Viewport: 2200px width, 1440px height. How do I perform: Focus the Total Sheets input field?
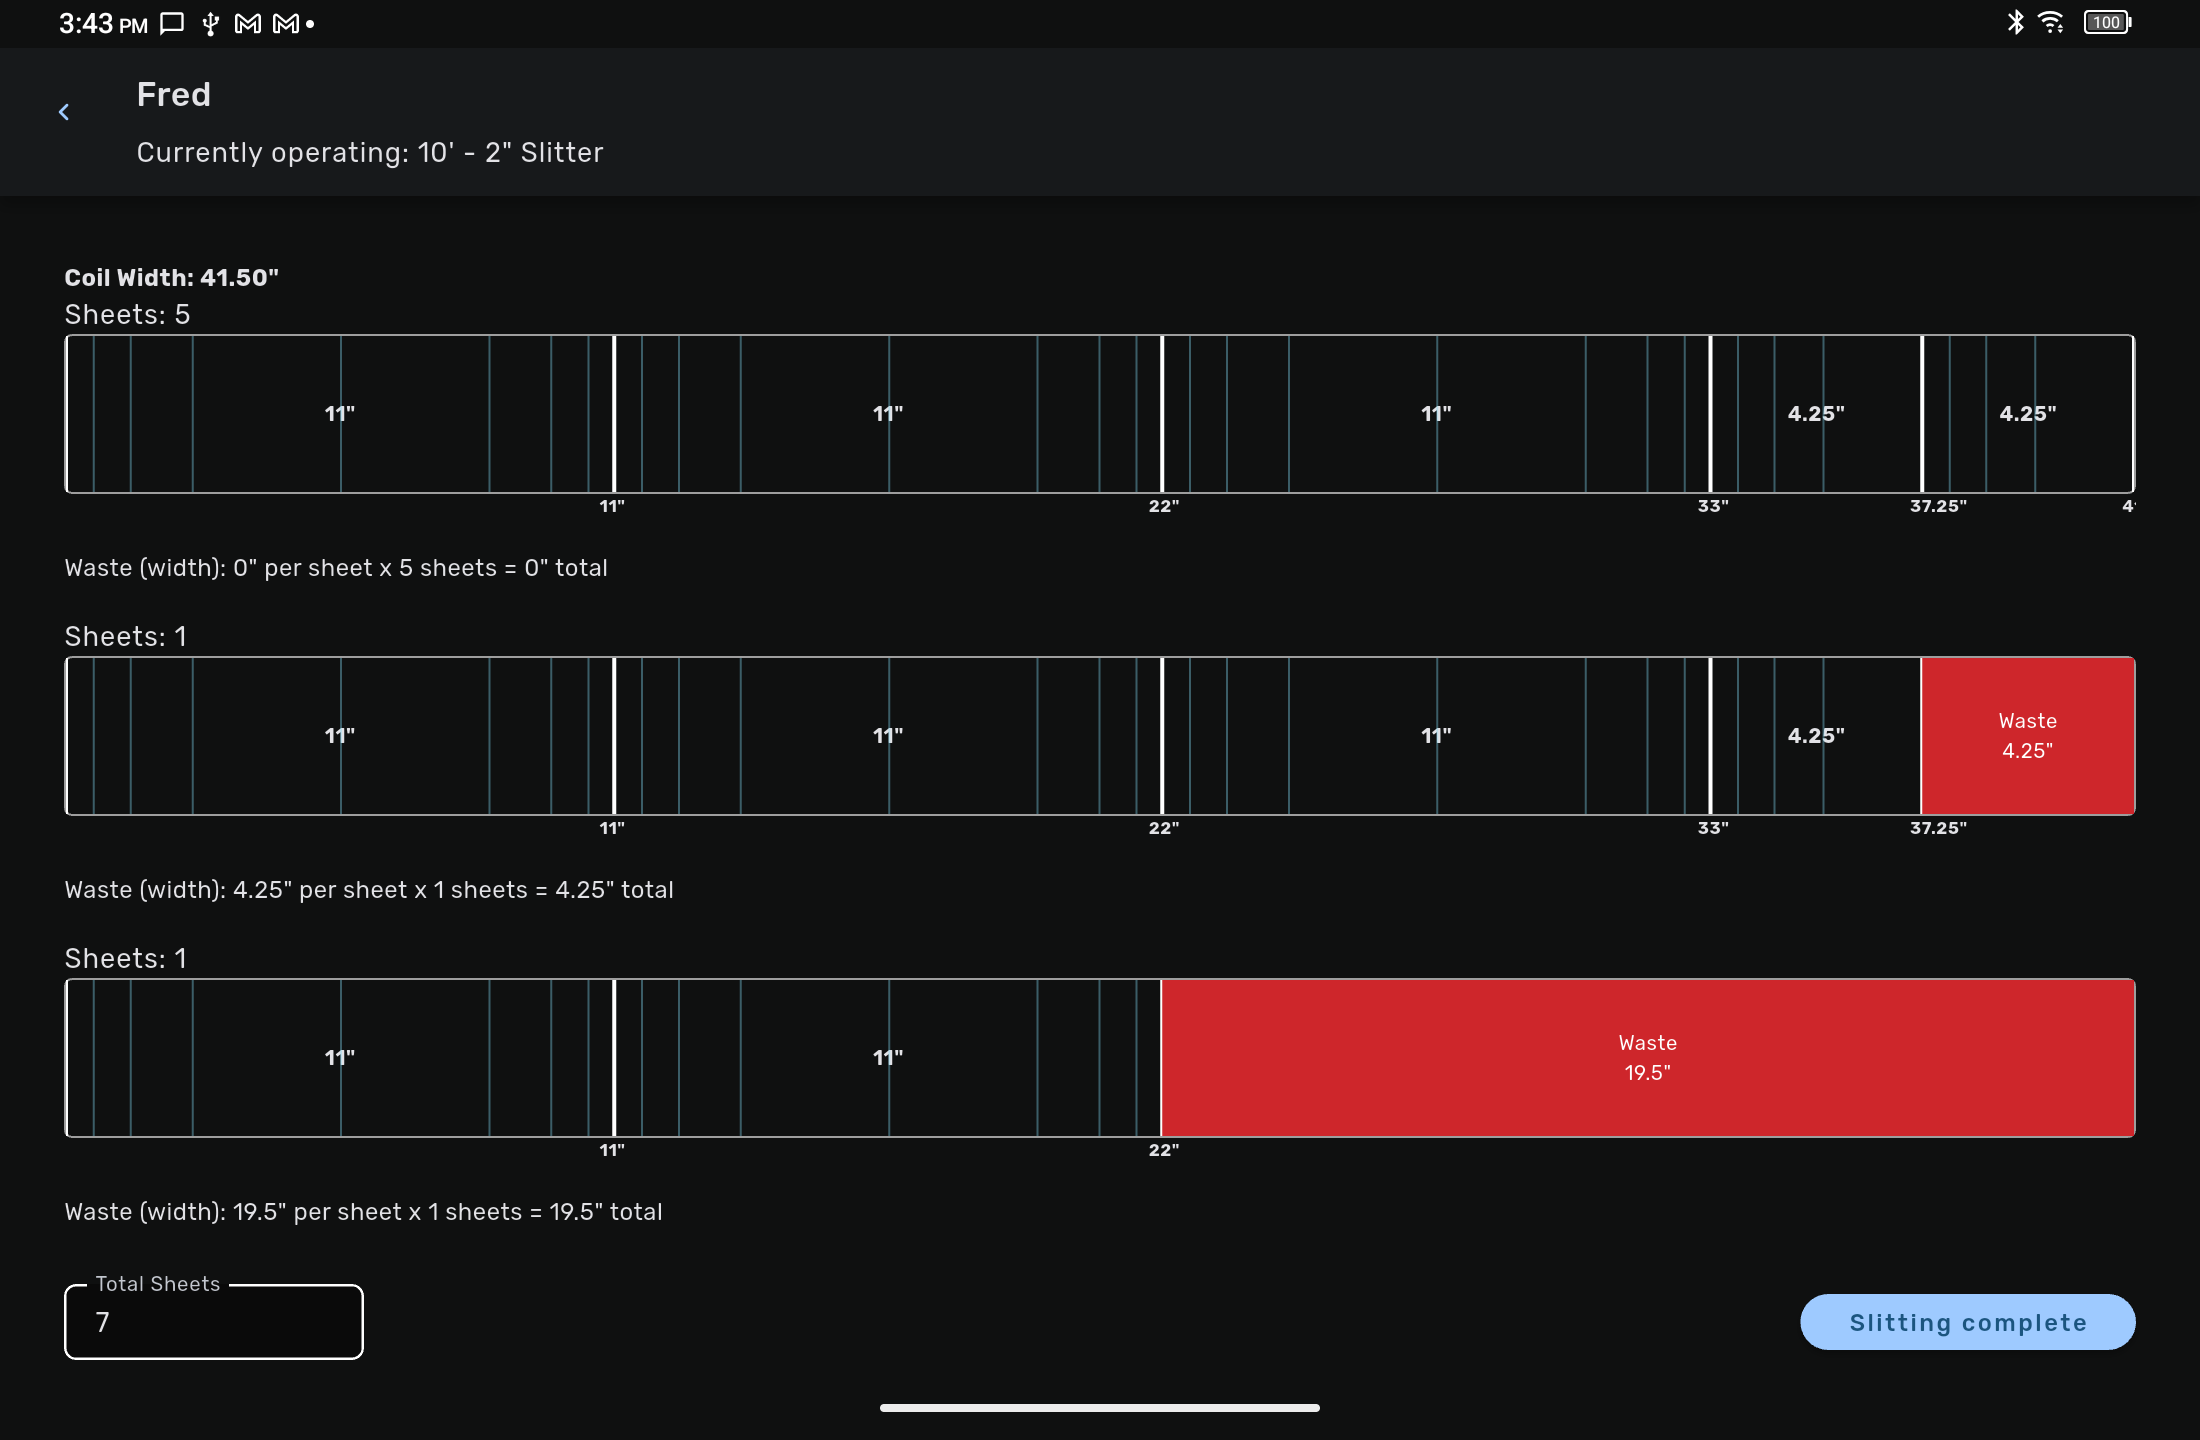pyautogui.click(x=214, y=1322)
